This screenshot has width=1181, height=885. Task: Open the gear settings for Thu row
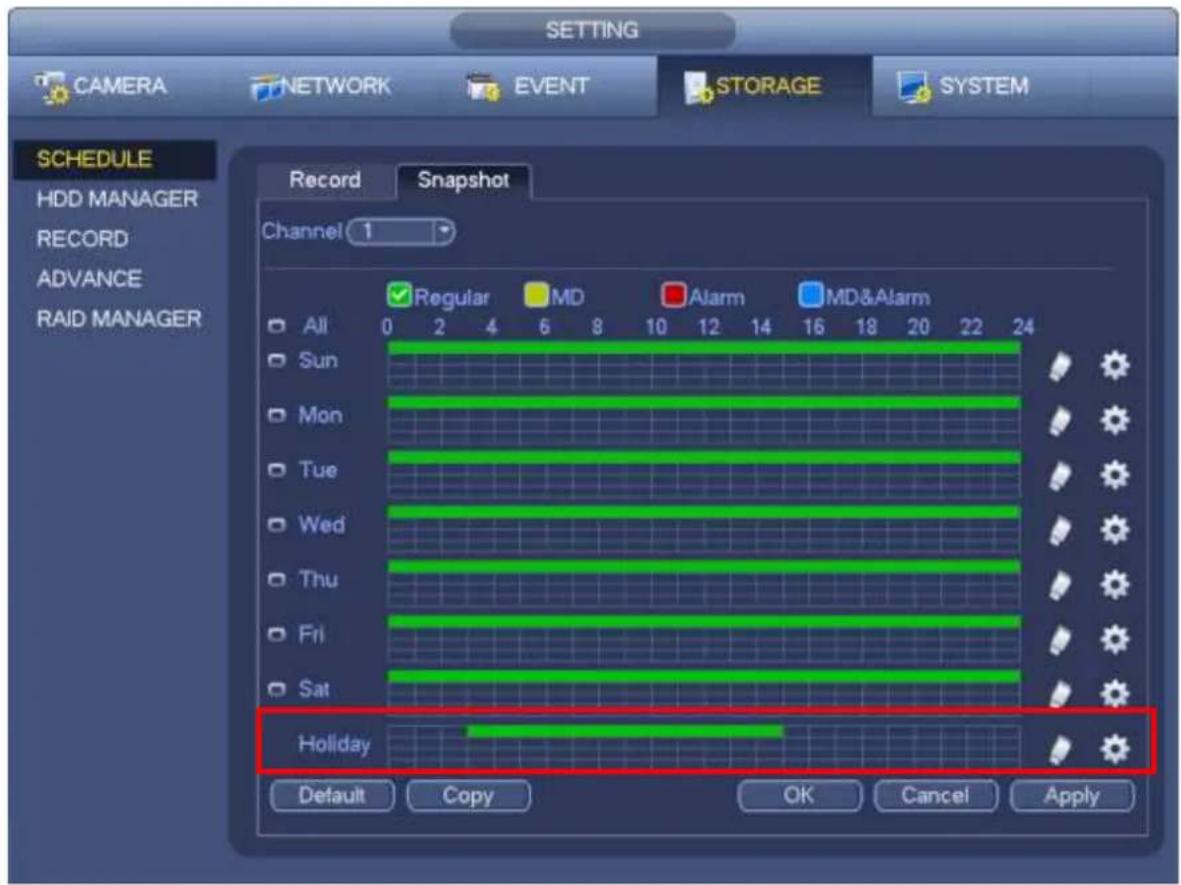1115,584
